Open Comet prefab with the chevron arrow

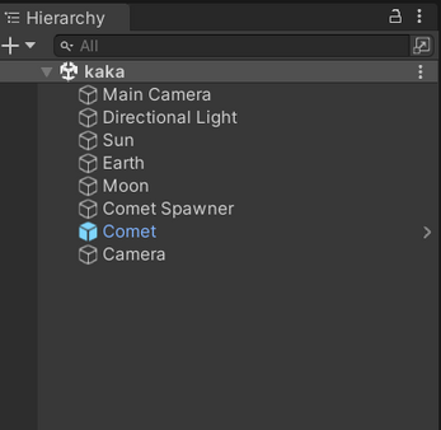427,232
